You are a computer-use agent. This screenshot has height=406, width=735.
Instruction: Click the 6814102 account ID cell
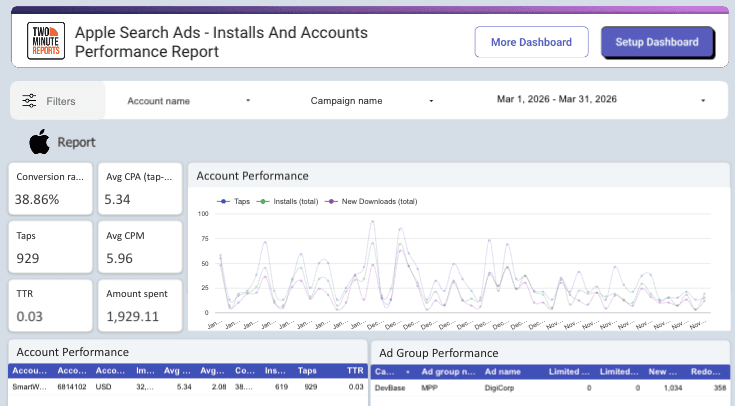(72, 387)
